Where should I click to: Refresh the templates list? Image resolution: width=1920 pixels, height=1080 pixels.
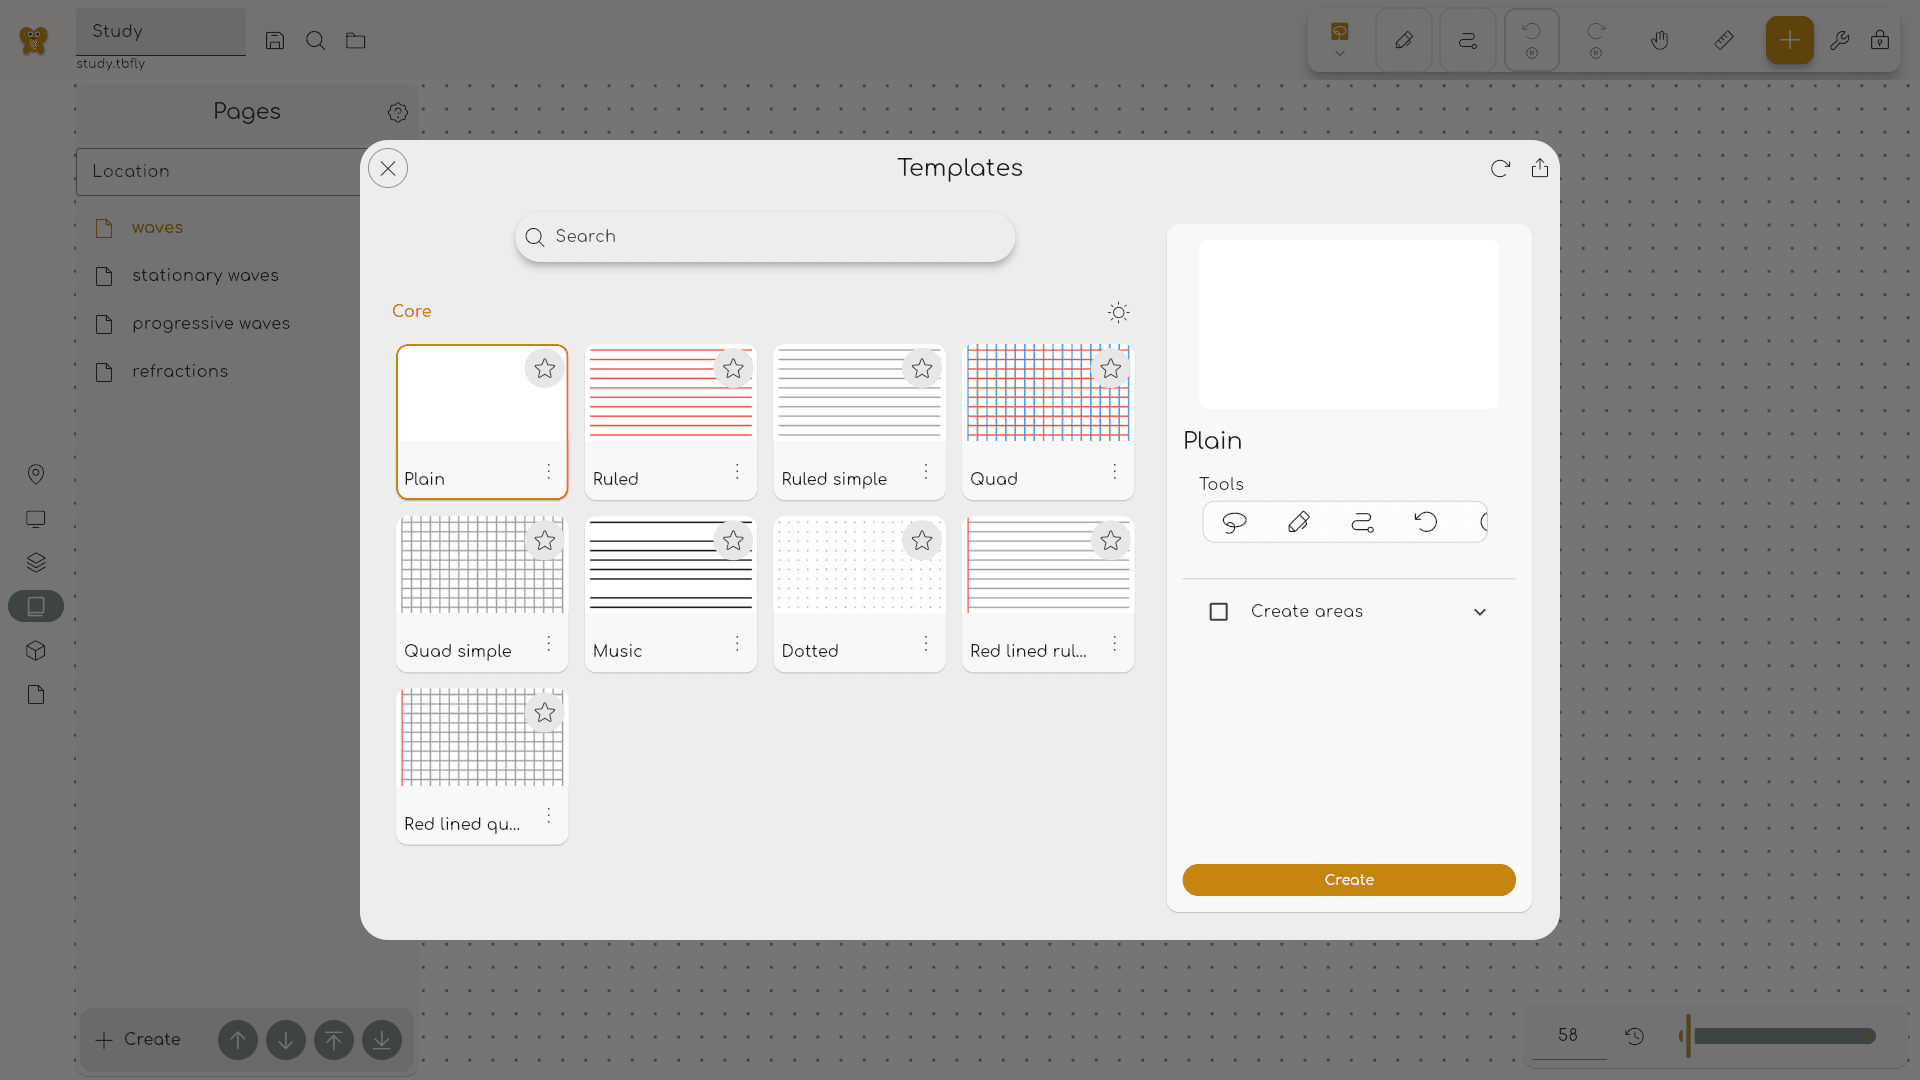coord(1500,168)
